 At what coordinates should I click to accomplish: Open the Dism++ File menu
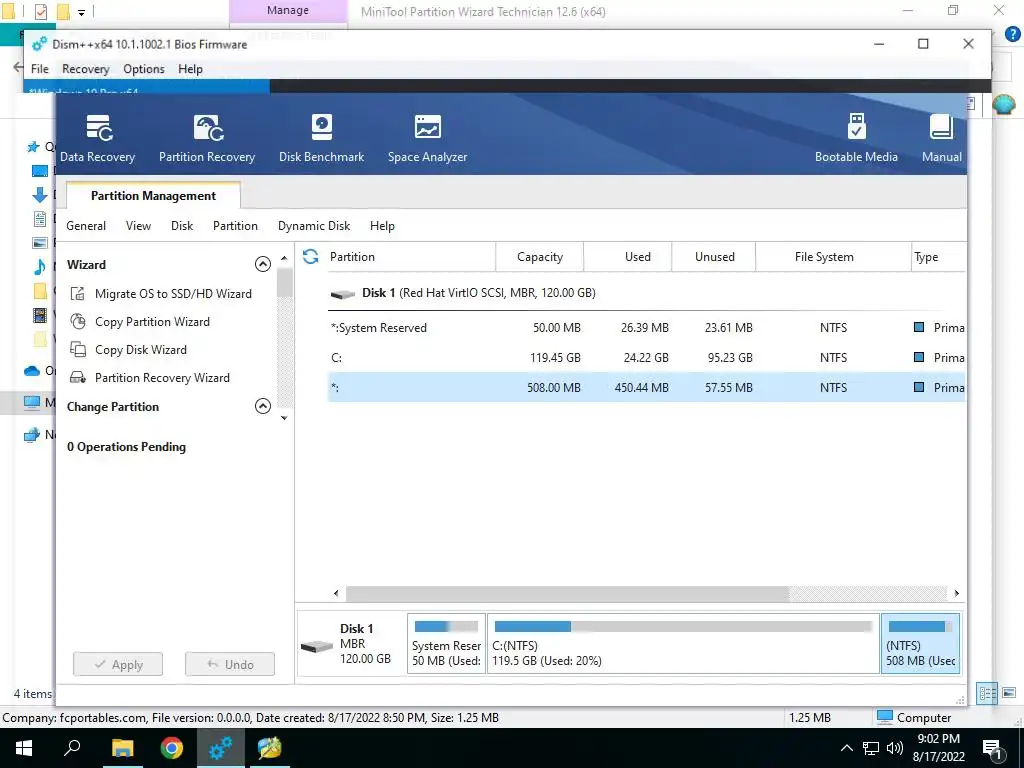click(x=40, y=69)
